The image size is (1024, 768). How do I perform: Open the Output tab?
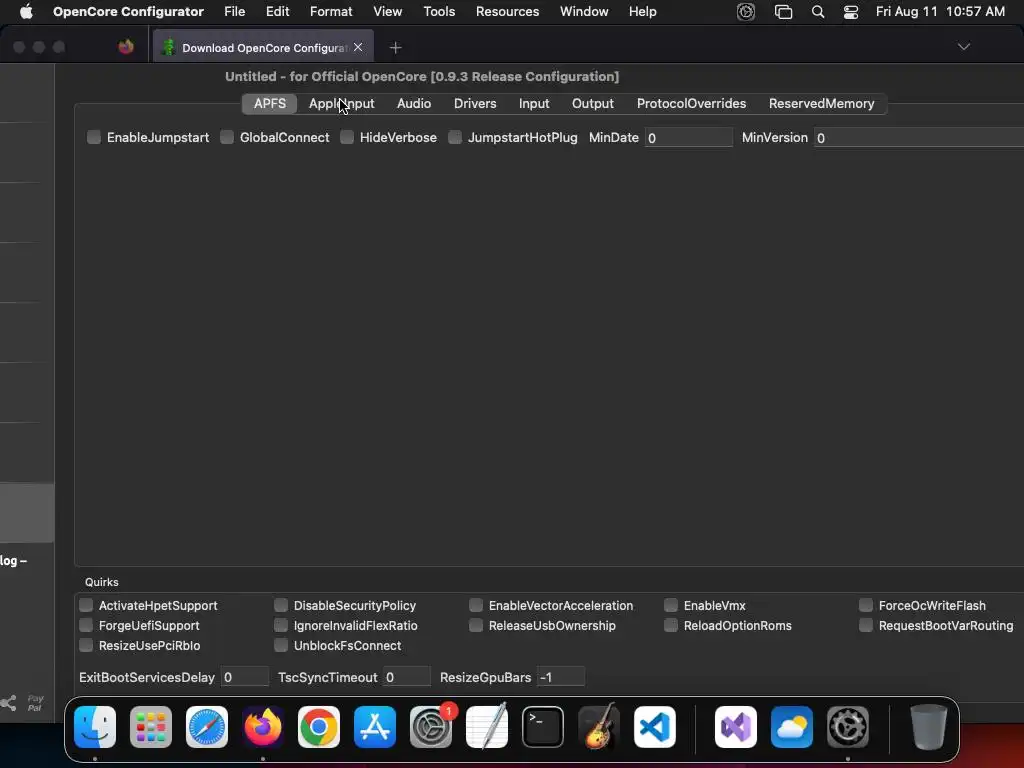[x=592, y=103]
